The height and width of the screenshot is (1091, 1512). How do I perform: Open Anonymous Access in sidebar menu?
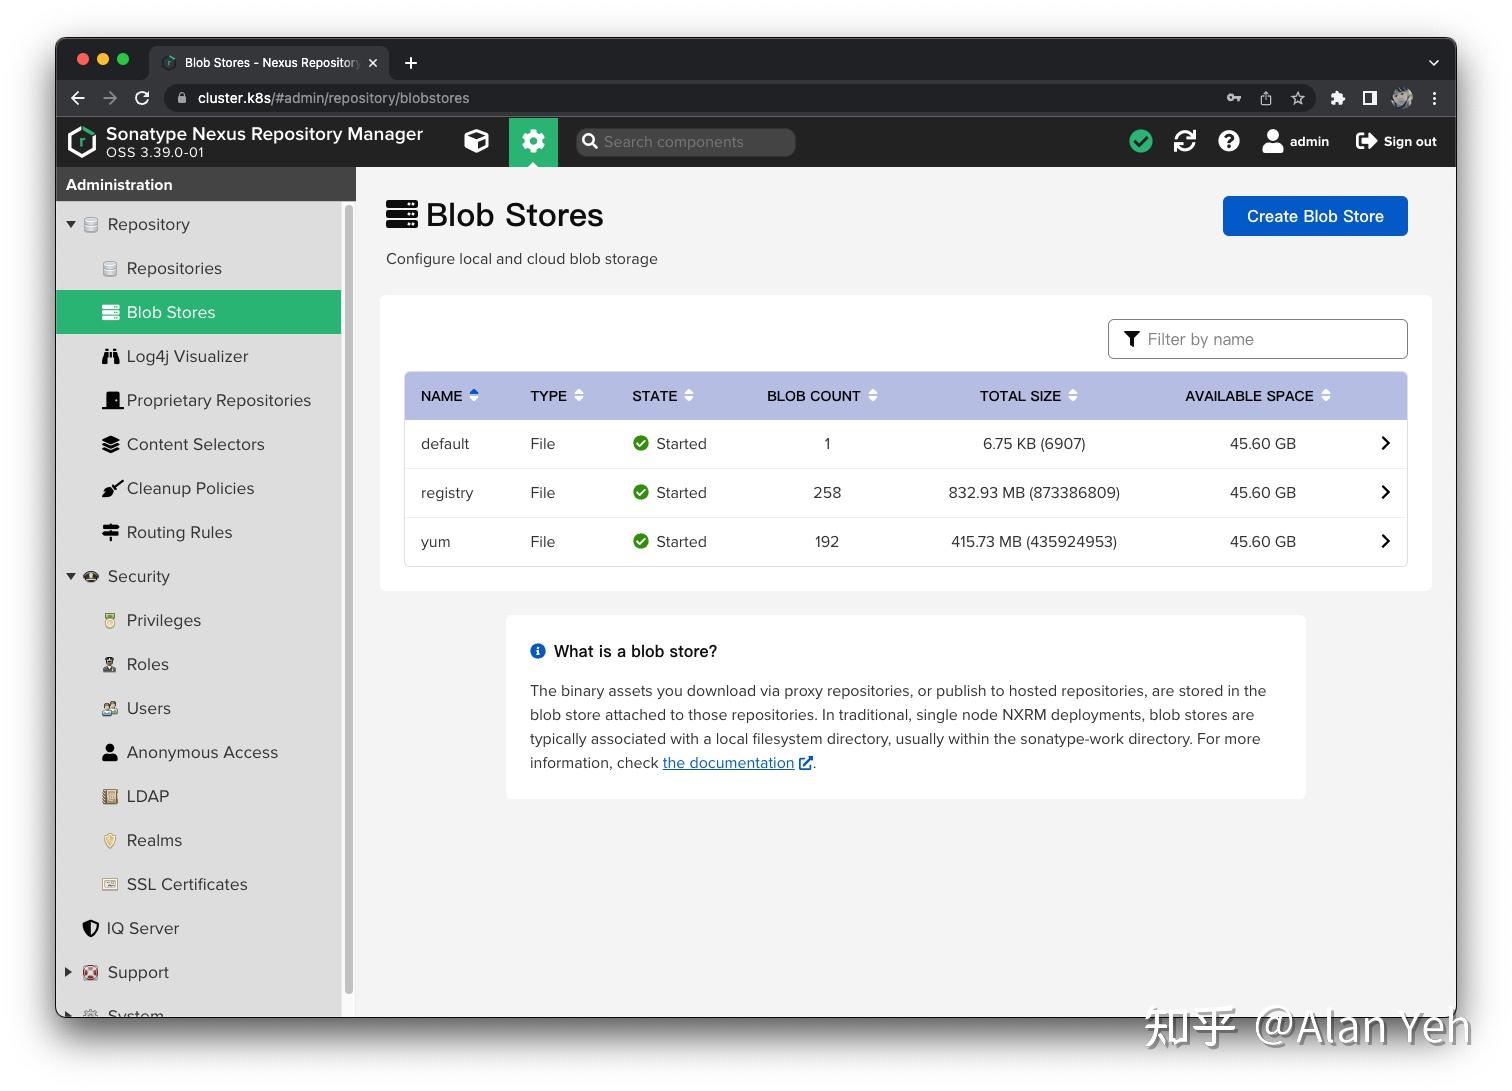(x=202, y=752)
